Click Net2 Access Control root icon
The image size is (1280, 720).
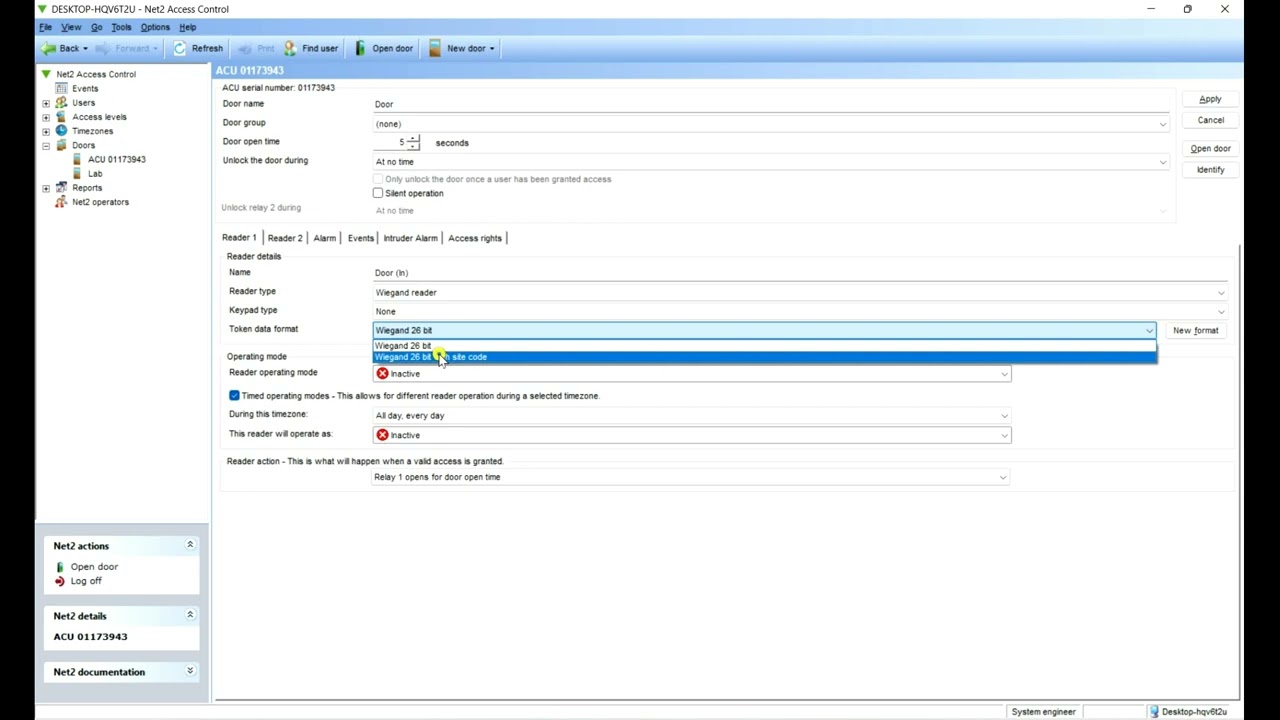pos(46,74)
